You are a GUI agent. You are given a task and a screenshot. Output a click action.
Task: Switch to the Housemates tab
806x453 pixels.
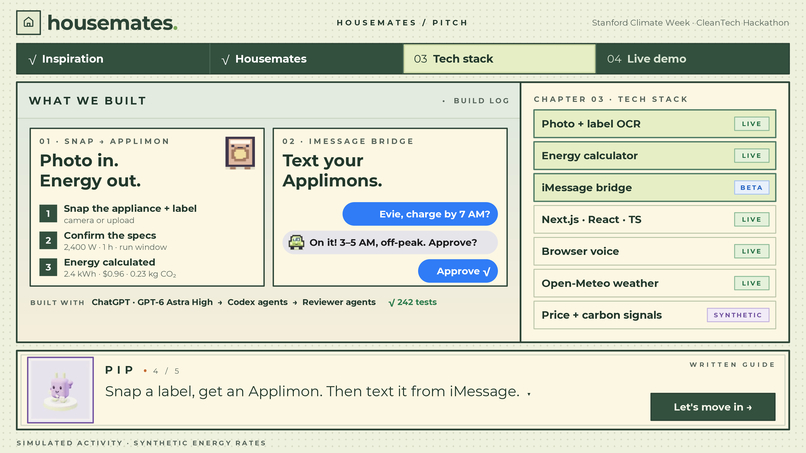point(306,59)
